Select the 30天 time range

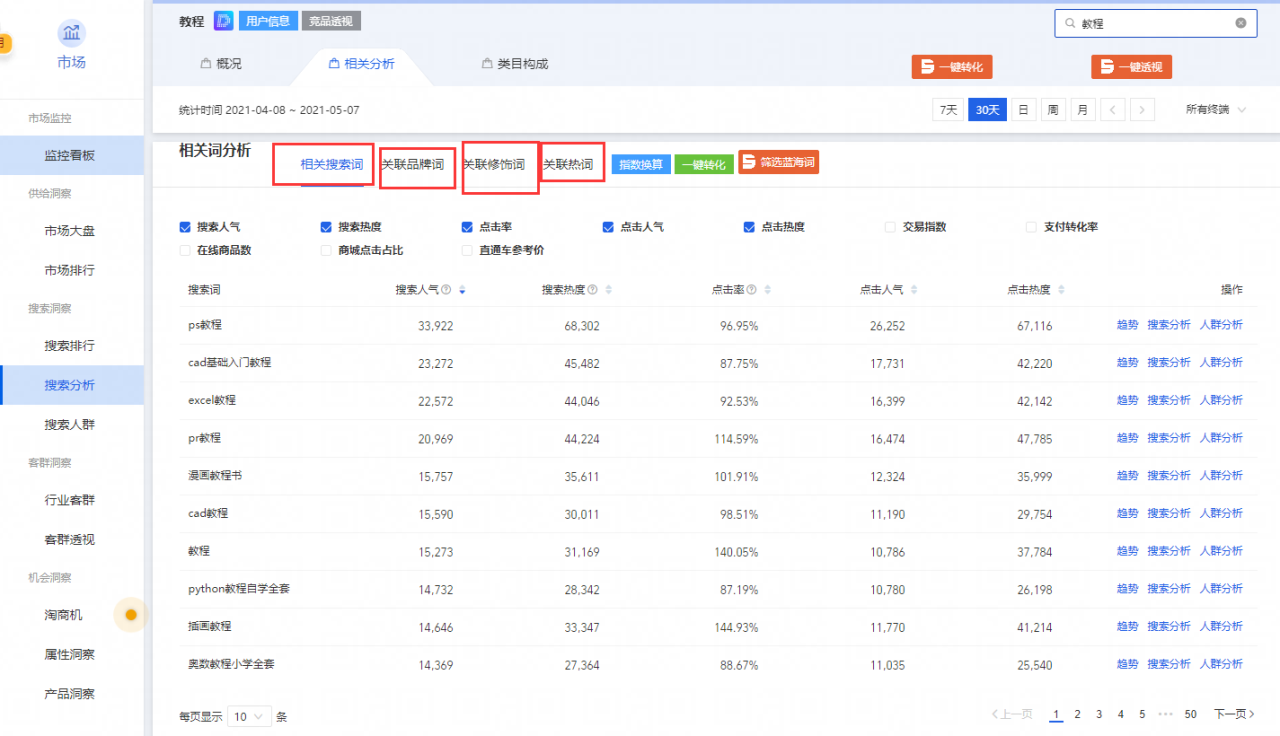(987, 110)
